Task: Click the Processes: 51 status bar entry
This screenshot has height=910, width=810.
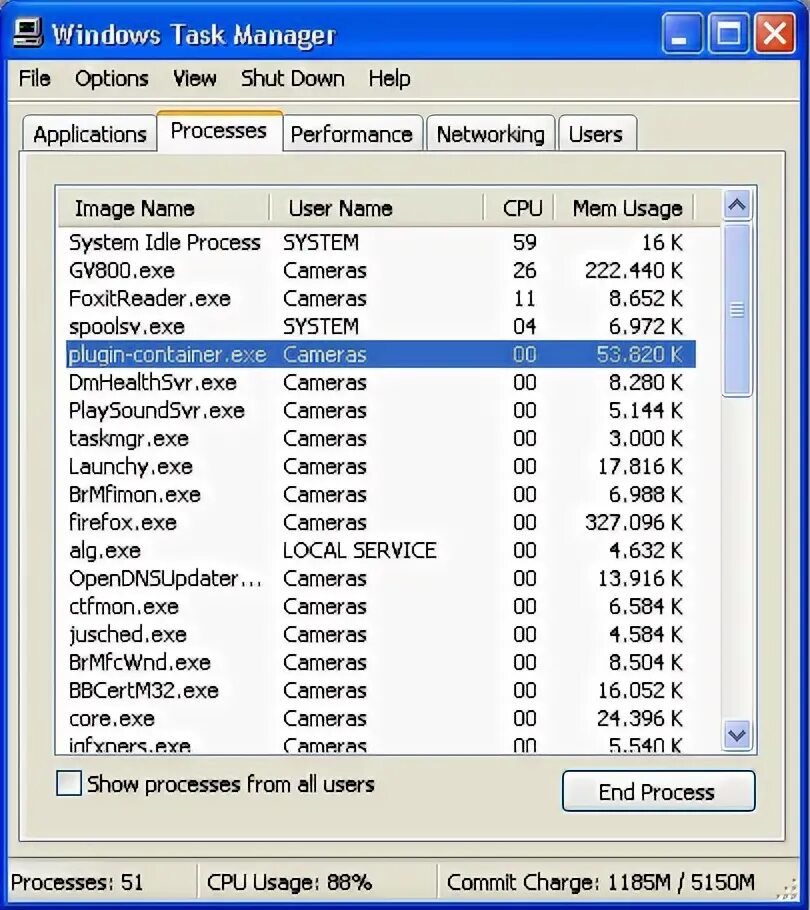Action: pos(77,882)
